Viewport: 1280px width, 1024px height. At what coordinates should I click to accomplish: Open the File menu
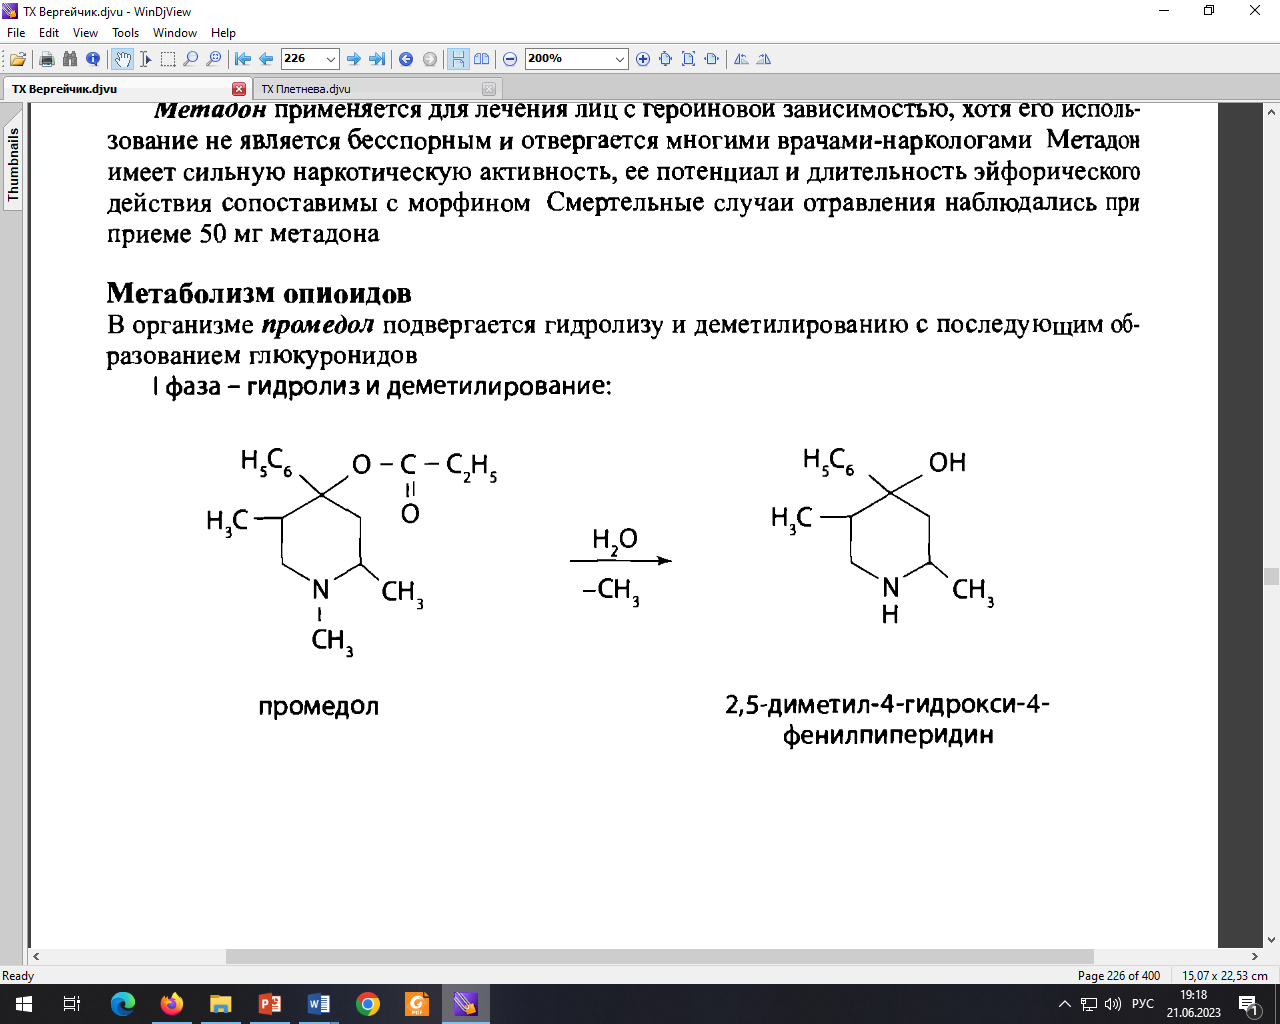(16, 33)
